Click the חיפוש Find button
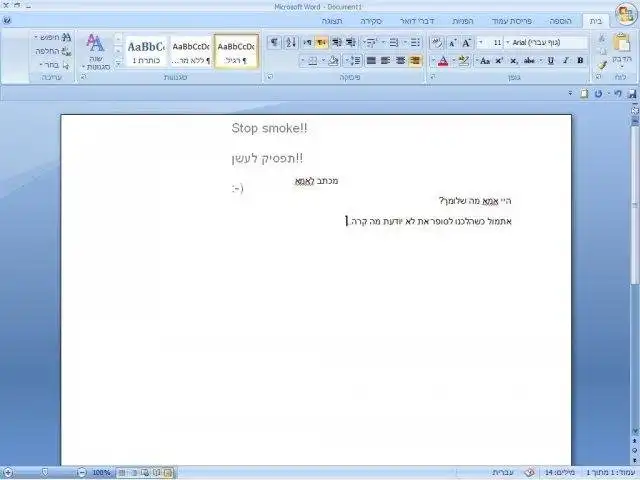 53,38
